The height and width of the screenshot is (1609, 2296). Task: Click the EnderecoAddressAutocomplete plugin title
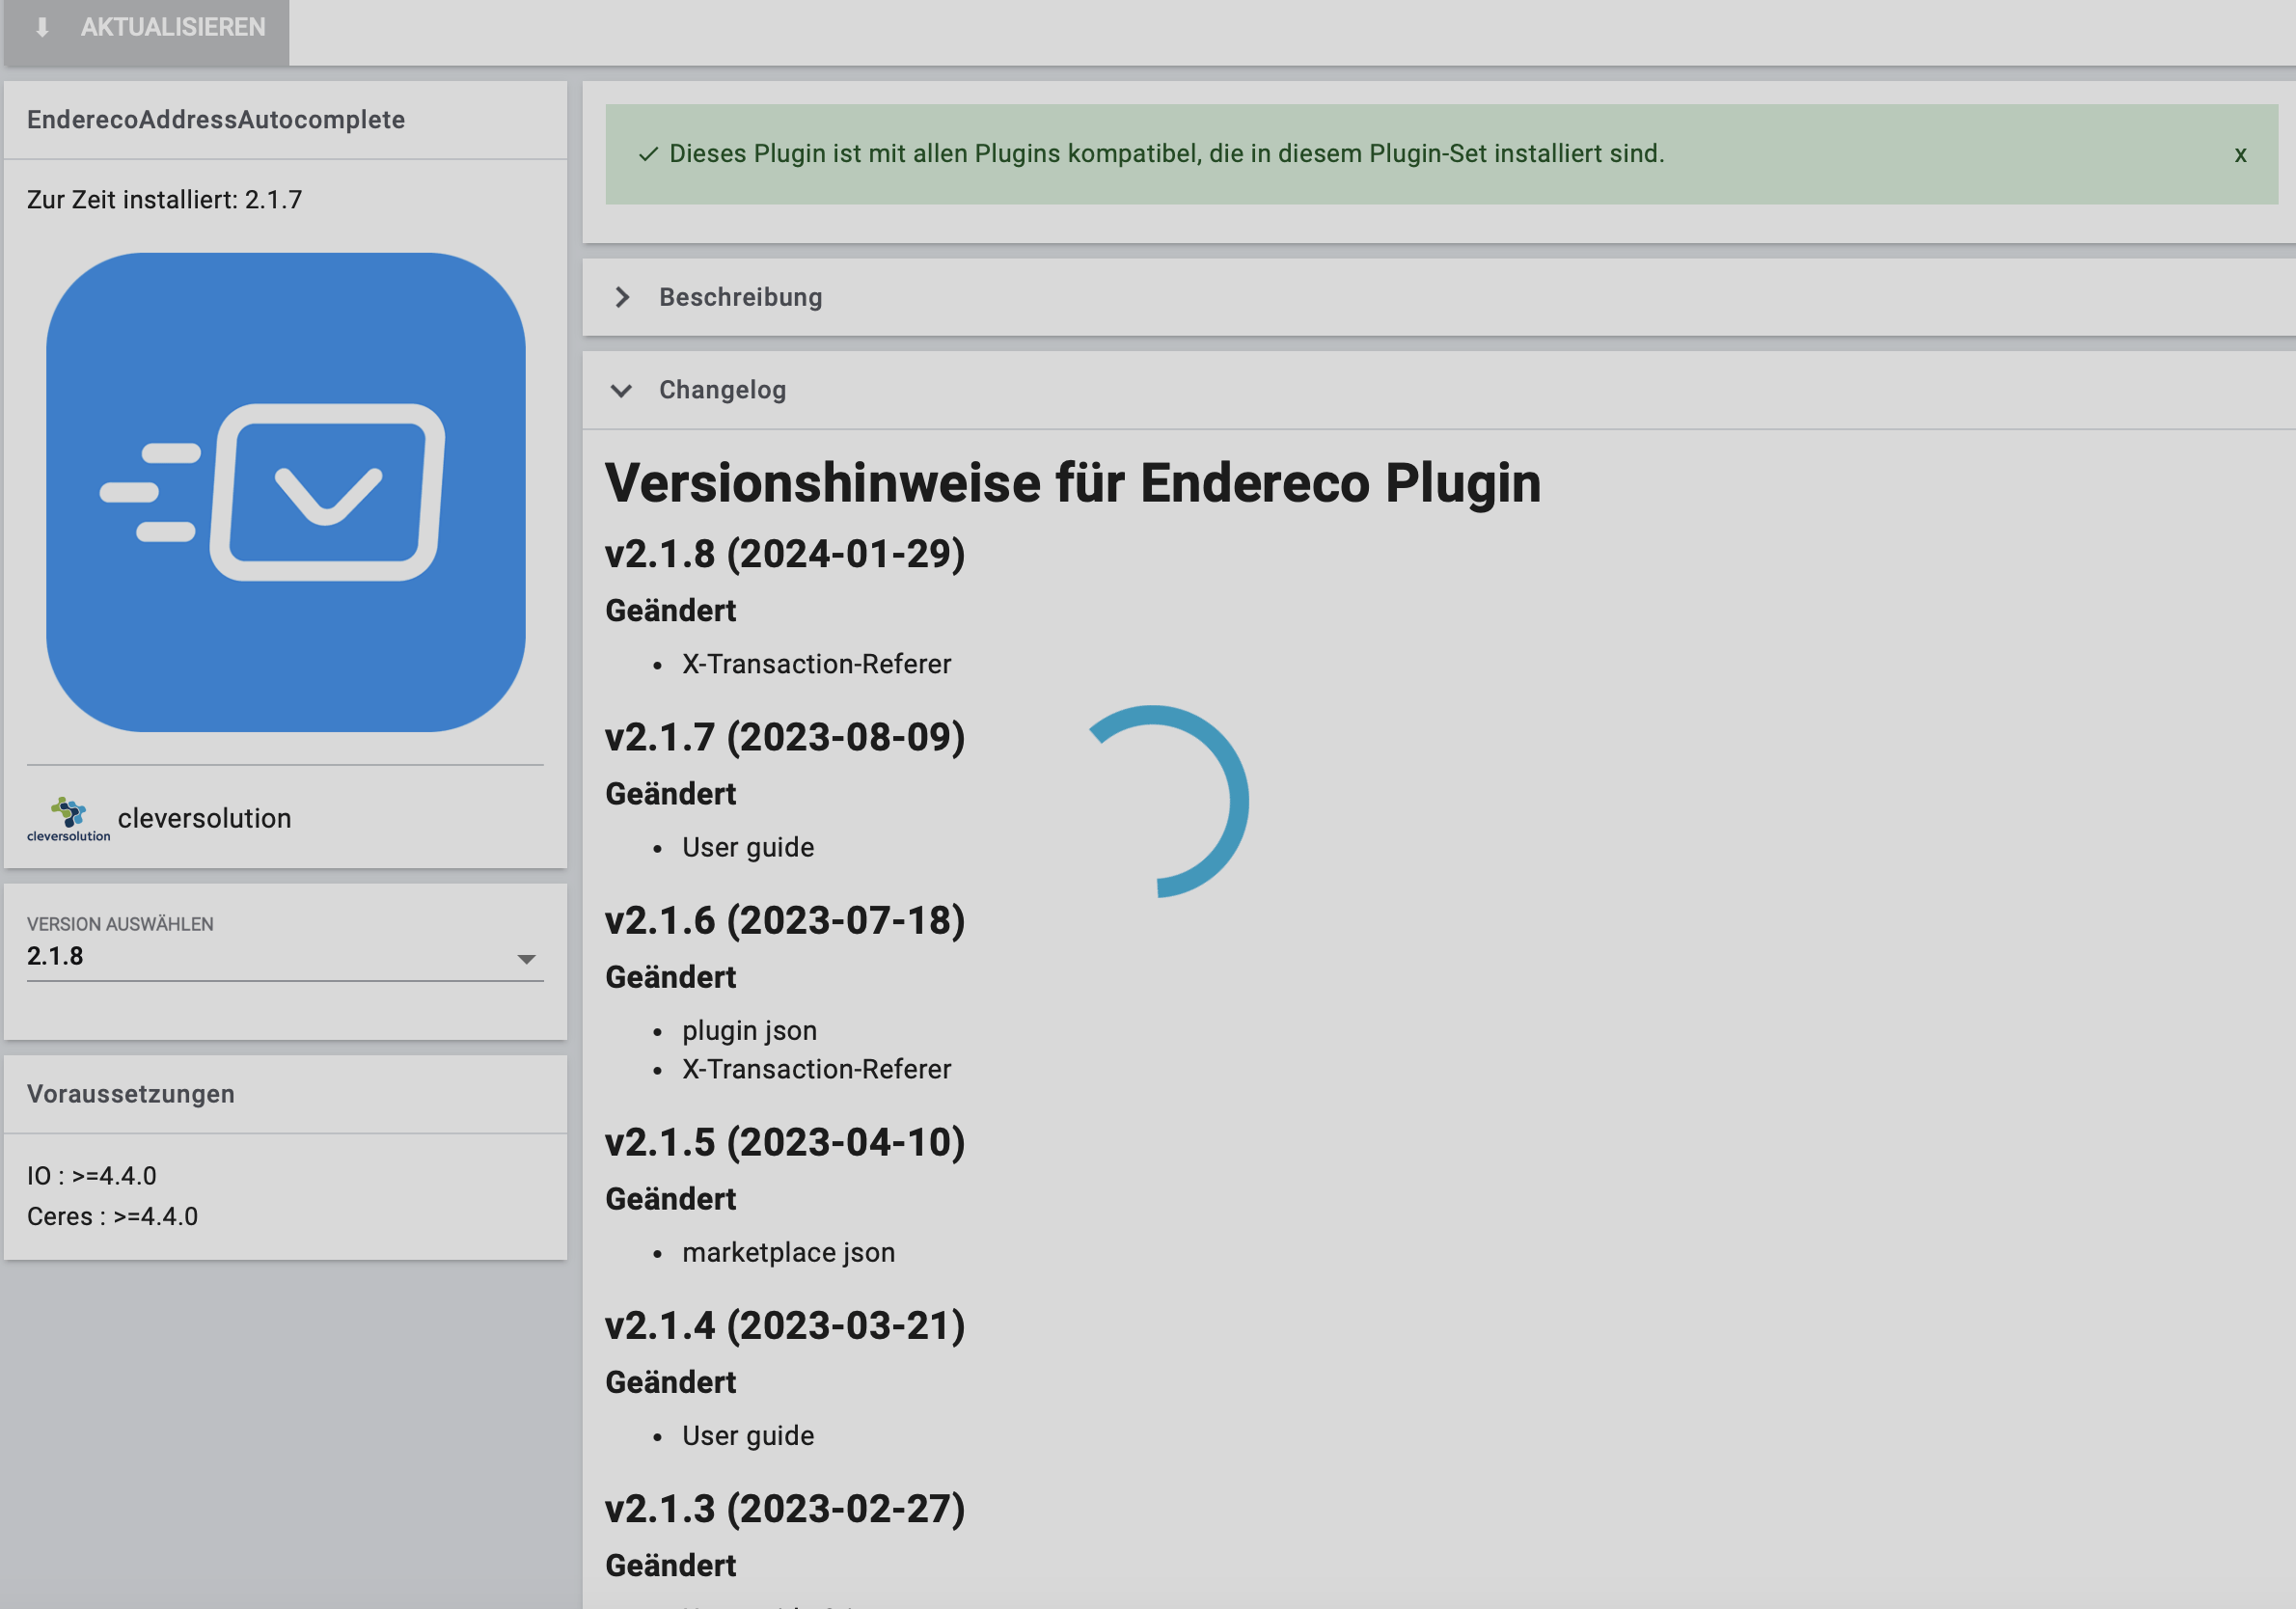point(216,120)
